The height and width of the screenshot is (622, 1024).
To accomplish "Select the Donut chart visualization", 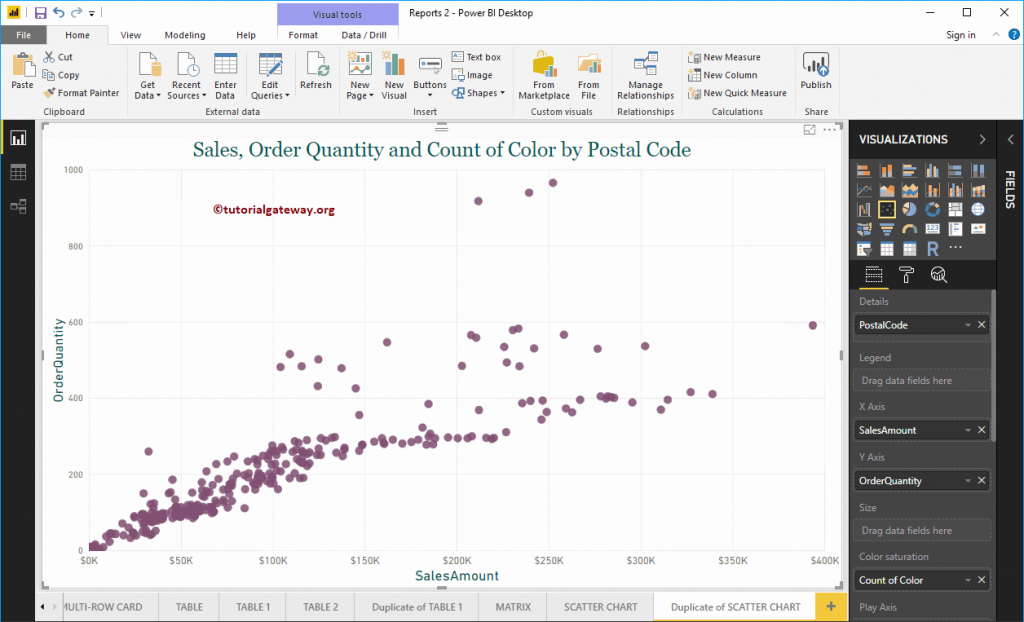I will coord(933,208).
